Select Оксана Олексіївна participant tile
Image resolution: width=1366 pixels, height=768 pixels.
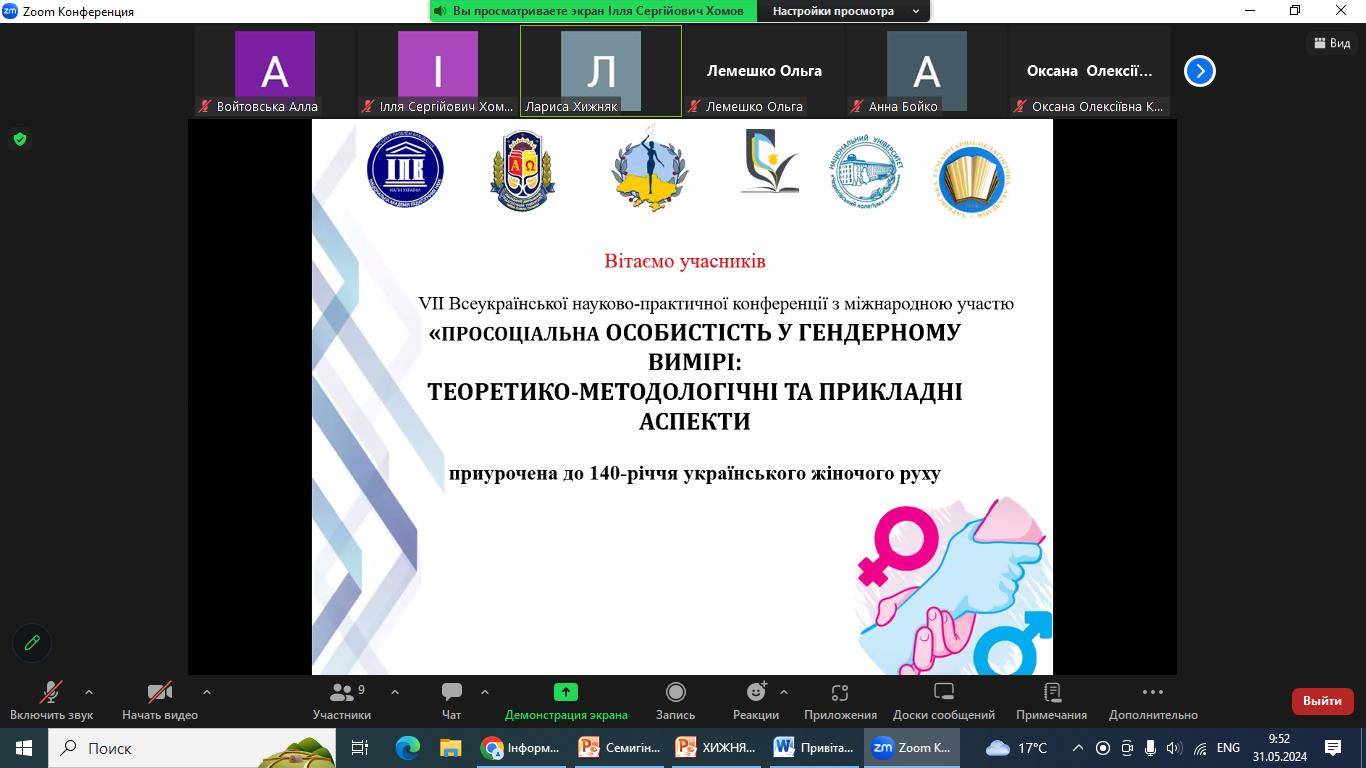pos(1089,71)
